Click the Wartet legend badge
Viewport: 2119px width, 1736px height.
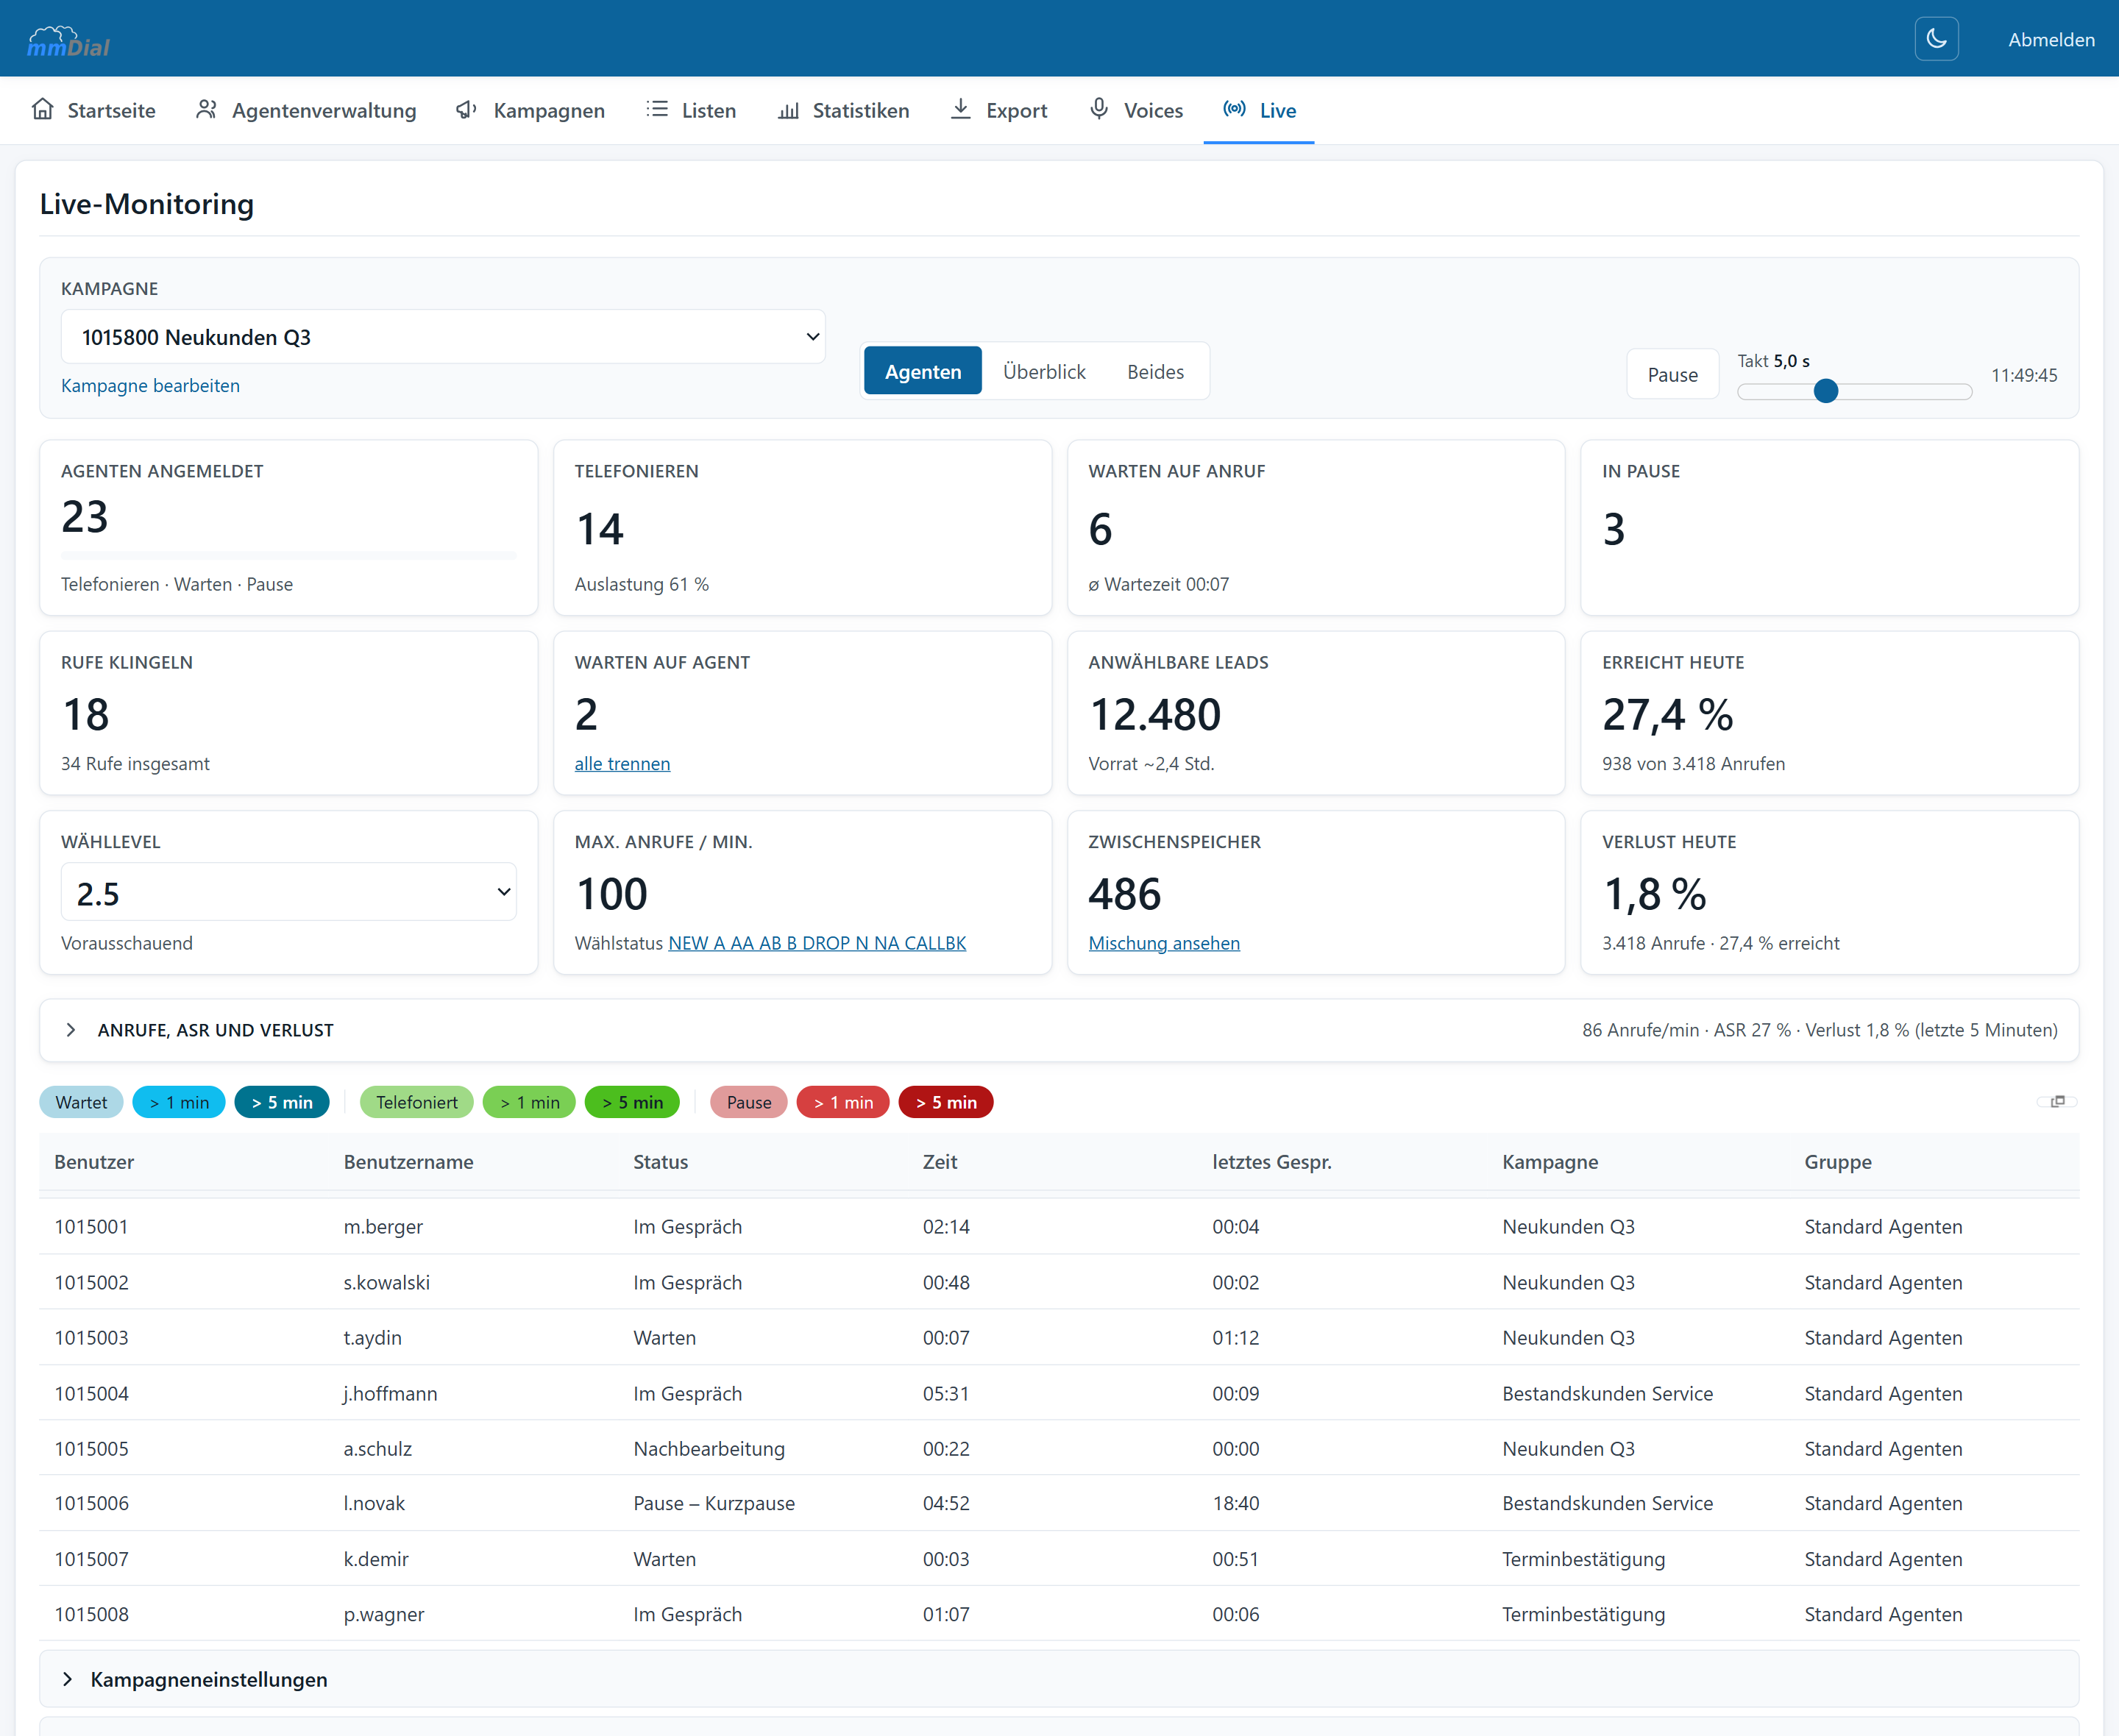(x=81, y=1102)
